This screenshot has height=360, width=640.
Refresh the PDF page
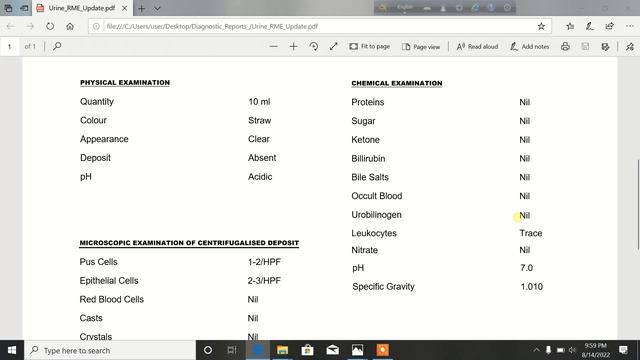50,26
